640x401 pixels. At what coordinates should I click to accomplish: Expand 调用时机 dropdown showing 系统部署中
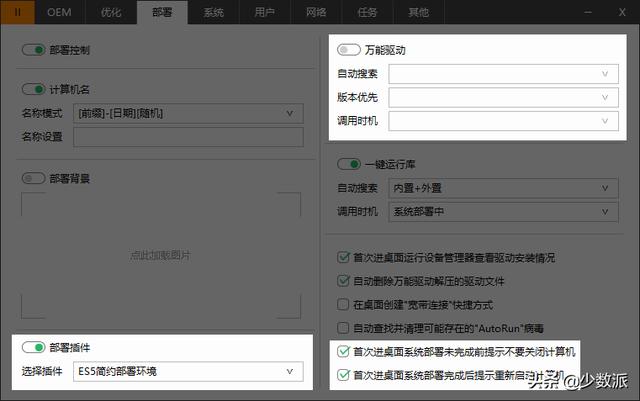coord(503,212)
